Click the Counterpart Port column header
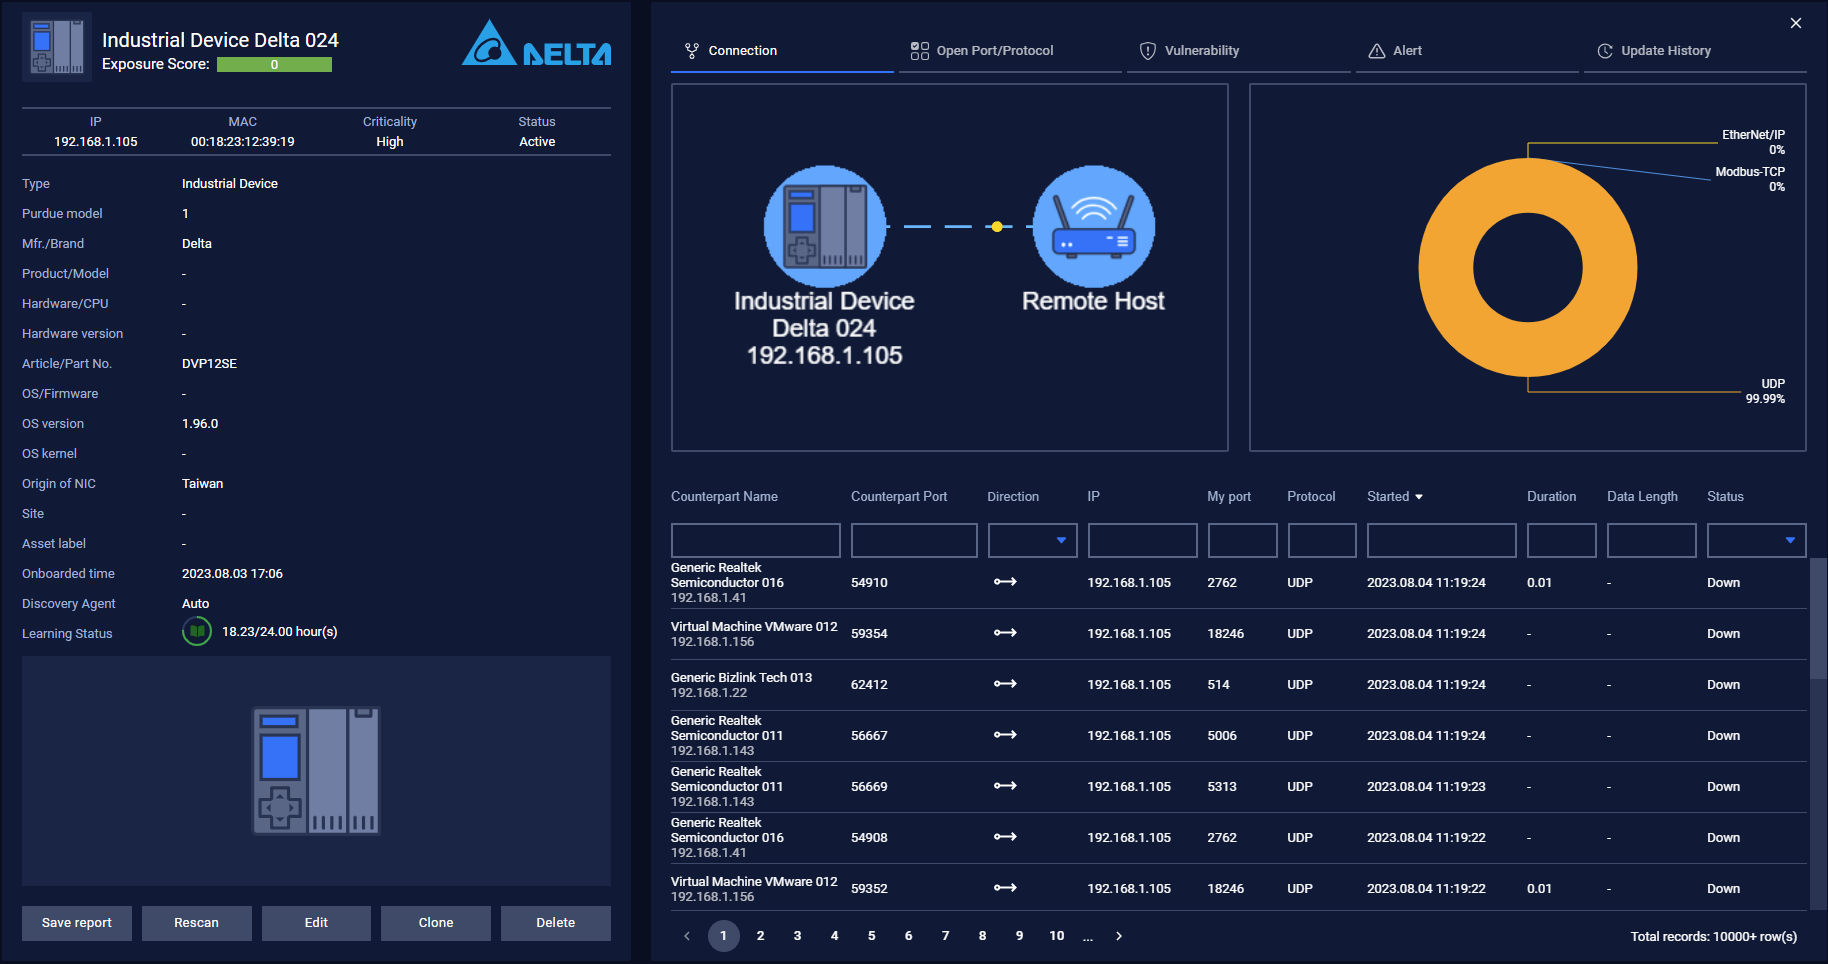The width and height of the screenshot is (1828, 964). 899,497
